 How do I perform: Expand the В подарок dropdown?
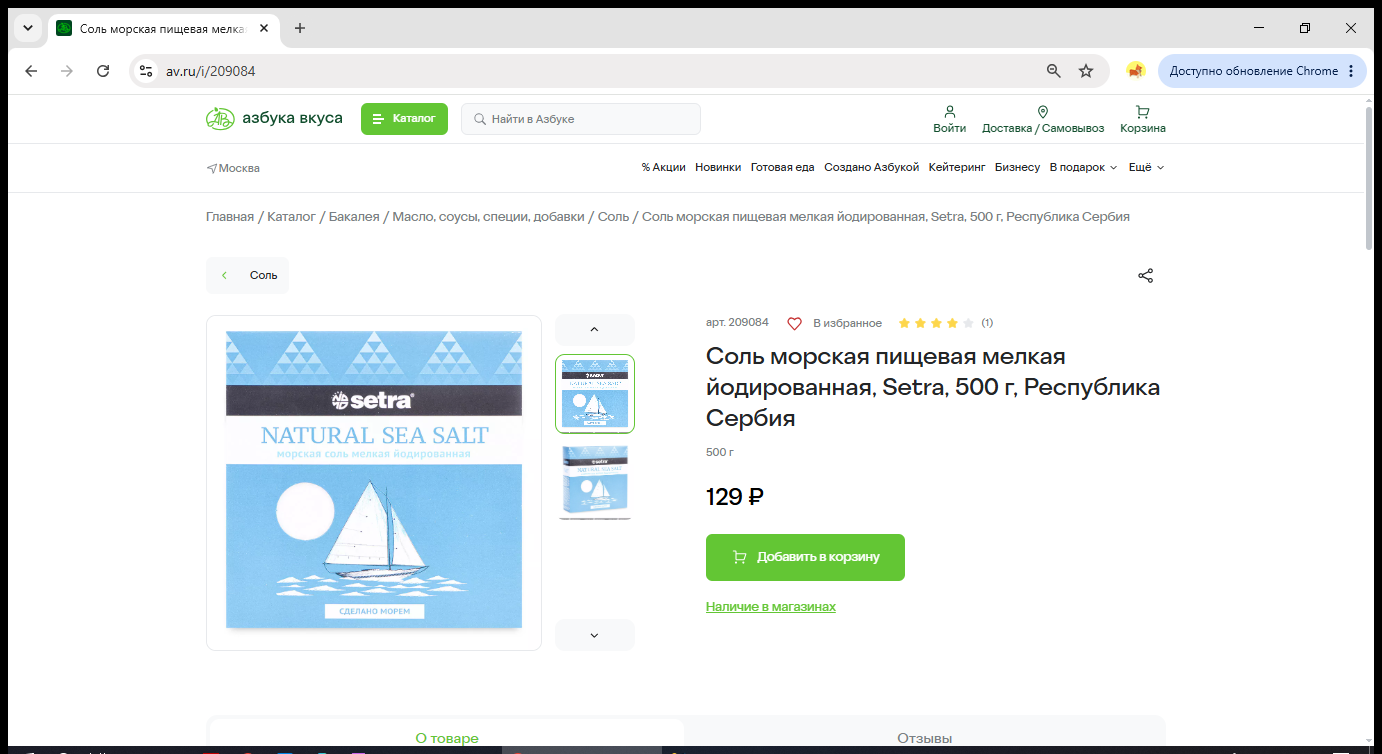tap(1083, 167)
